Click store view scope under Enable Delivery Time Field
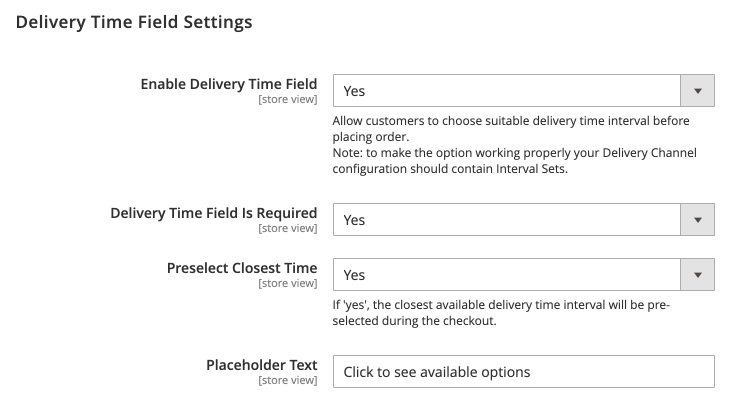The width and height of the screenshot is (731, 400). pos(288,100)
